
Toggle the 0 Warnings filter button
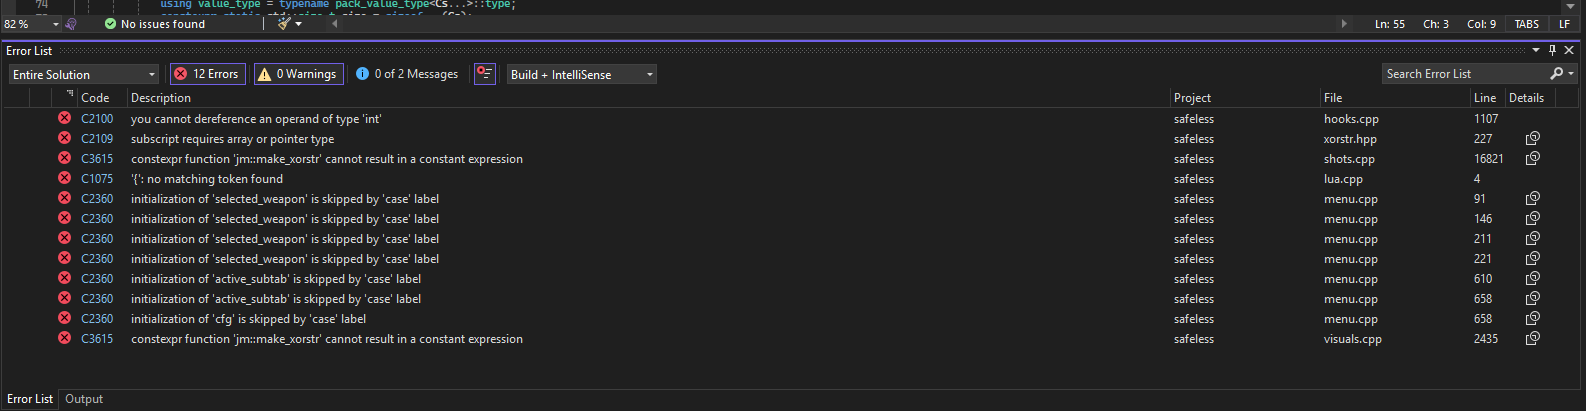point(298,74)
